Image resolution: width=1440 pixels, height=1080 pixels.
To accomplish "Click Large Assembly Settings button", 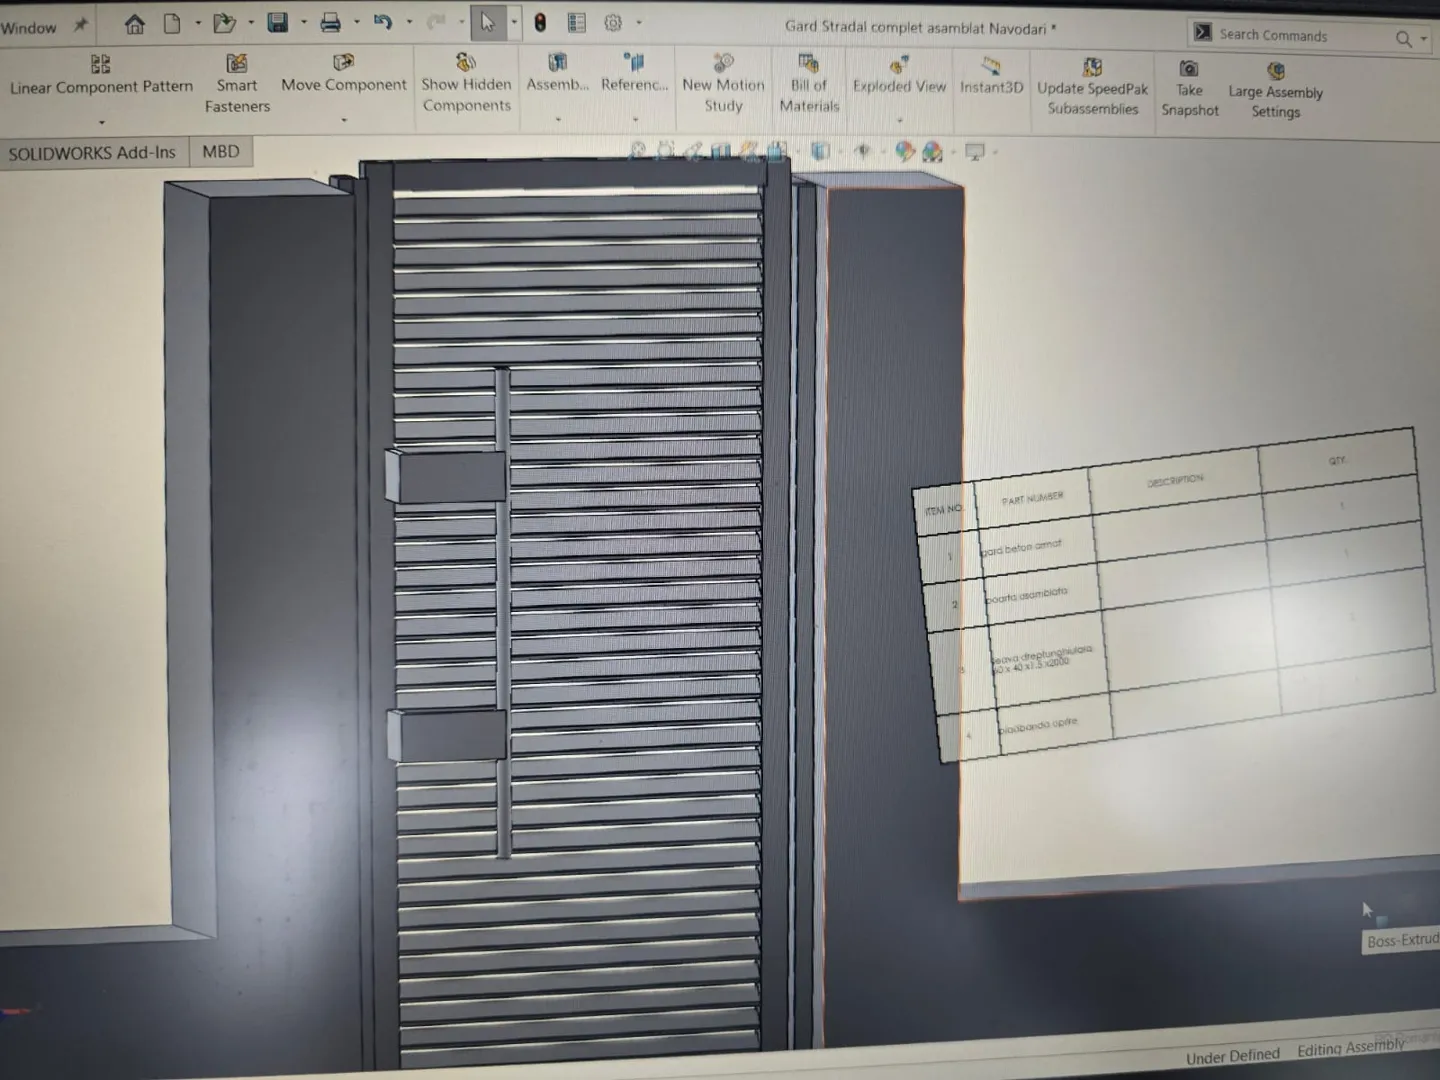I will [x=1275, y=91].
